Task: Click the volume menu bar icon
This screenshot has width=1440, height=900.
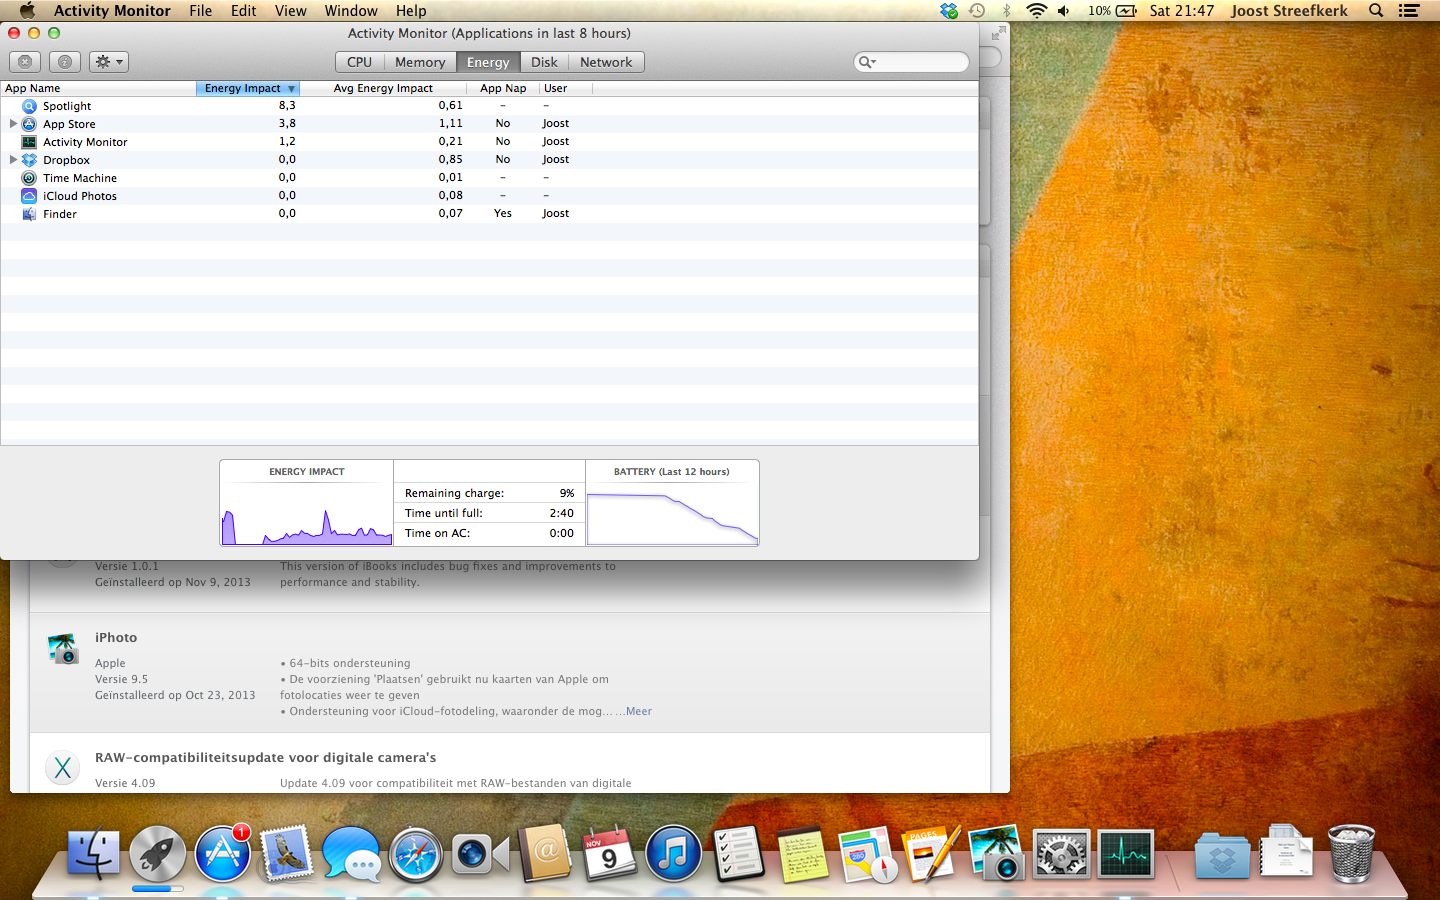Action: [x=1064, y=11]
